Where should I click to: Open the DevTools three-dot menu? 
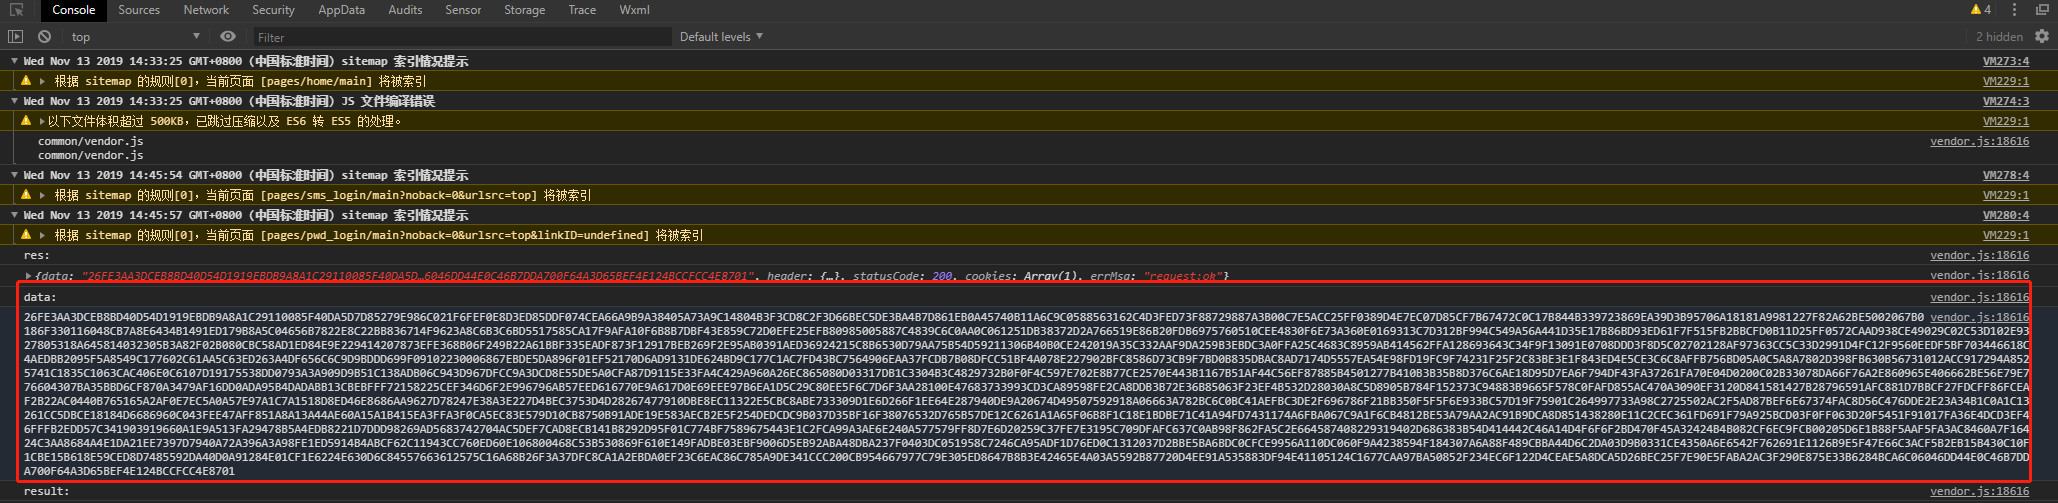[x=2014, y=10]
